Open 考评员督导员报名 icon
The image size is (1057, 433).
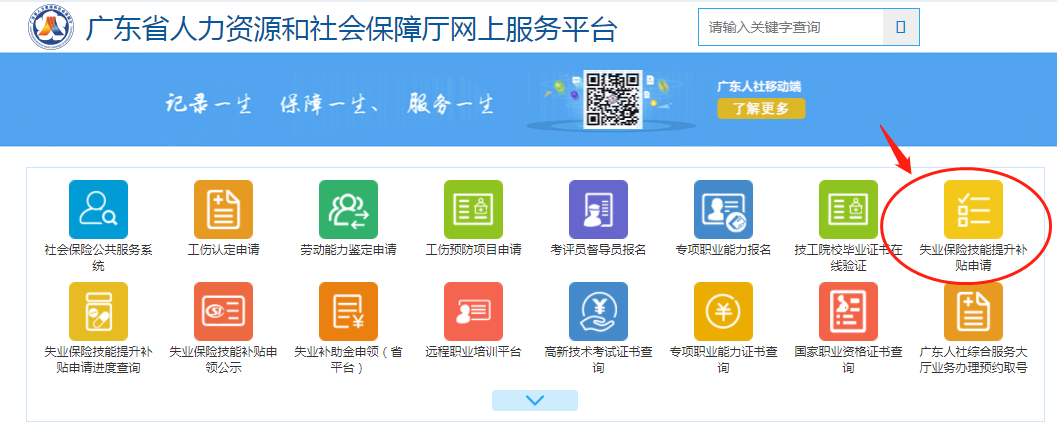click(x=598, y=210)
